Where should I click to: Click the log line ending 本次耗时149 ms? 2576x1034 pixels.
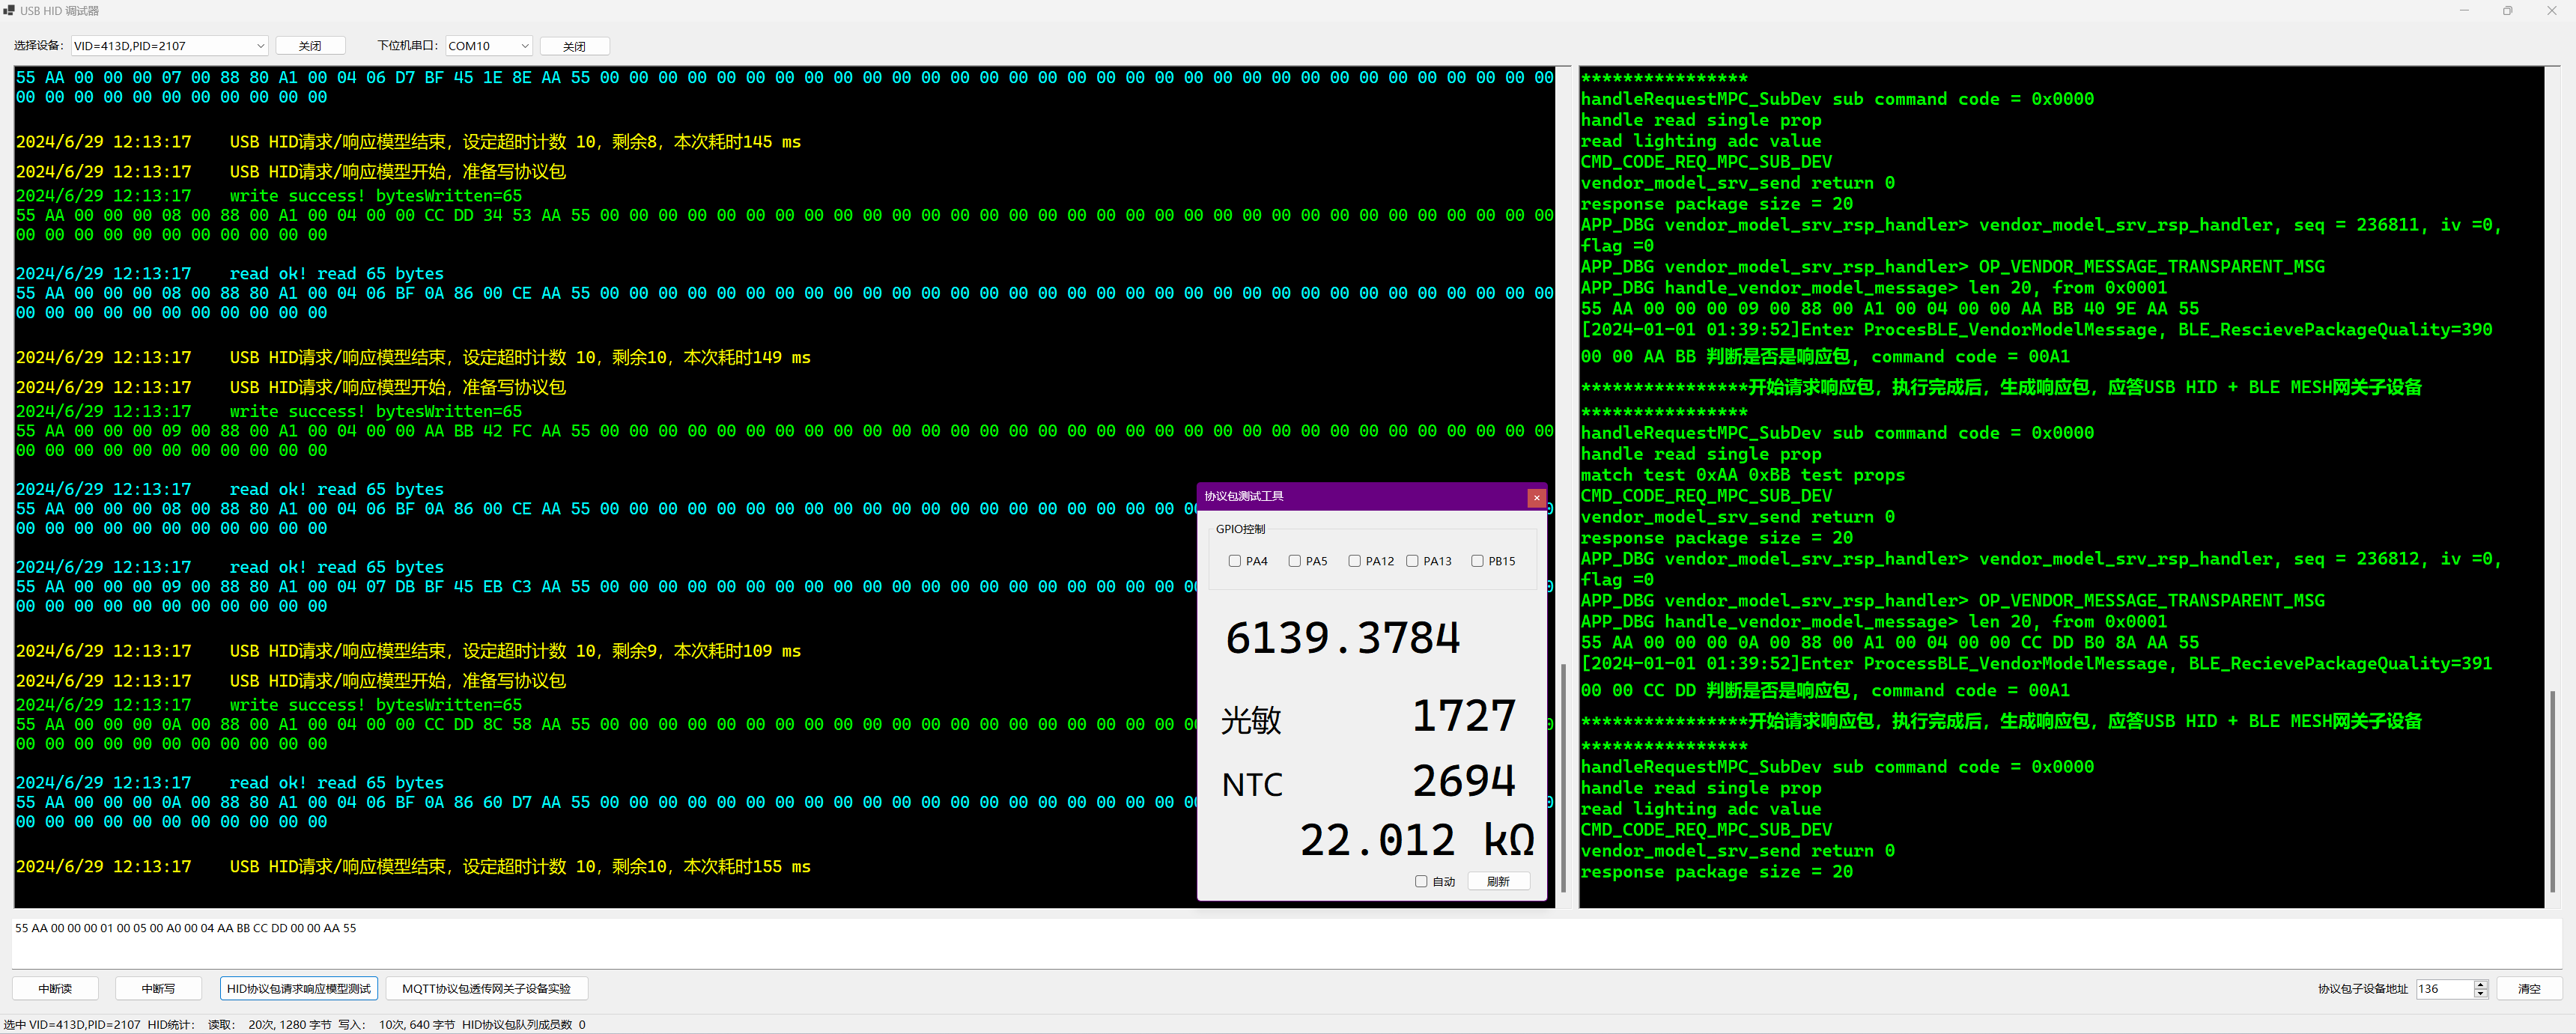click(x=413, y=358)
